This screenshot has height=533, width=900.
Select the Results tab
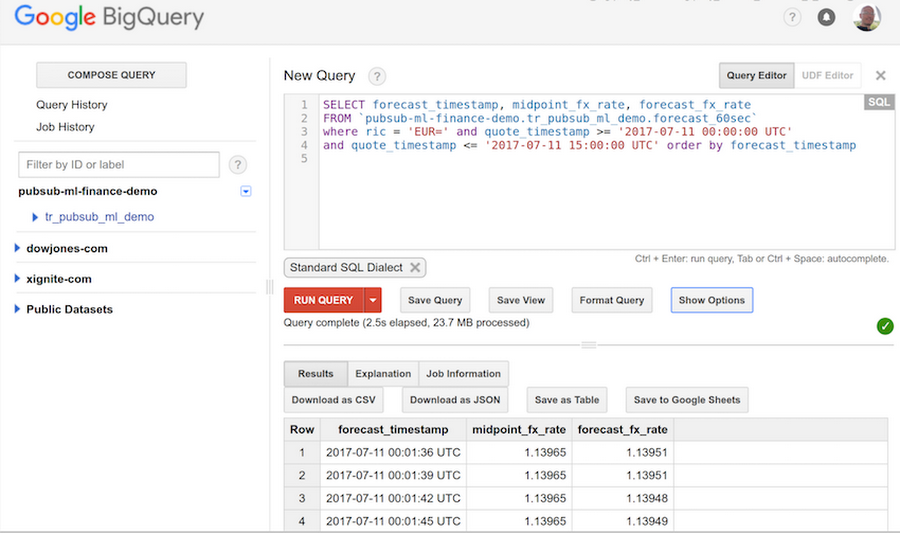pyautogui.click(x=316, y=374)
